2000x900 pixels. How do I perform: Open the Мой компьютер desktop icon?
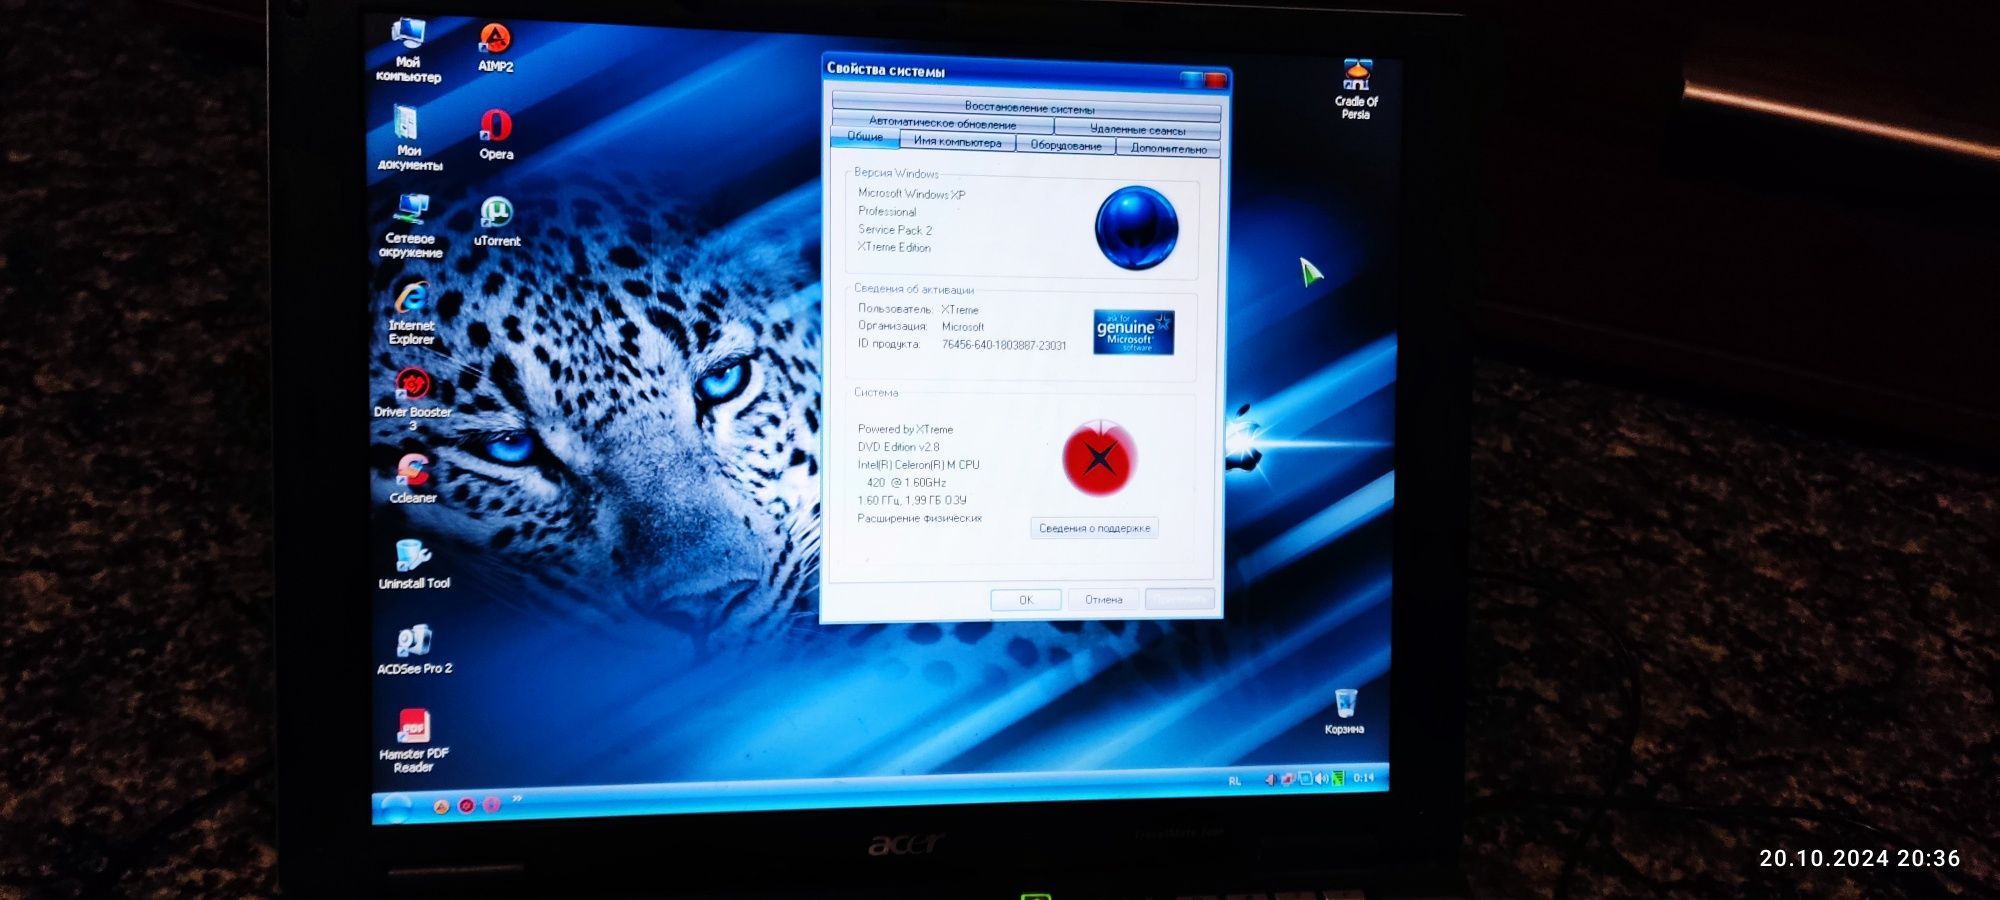pyautogui.click(x=408, y=50)
